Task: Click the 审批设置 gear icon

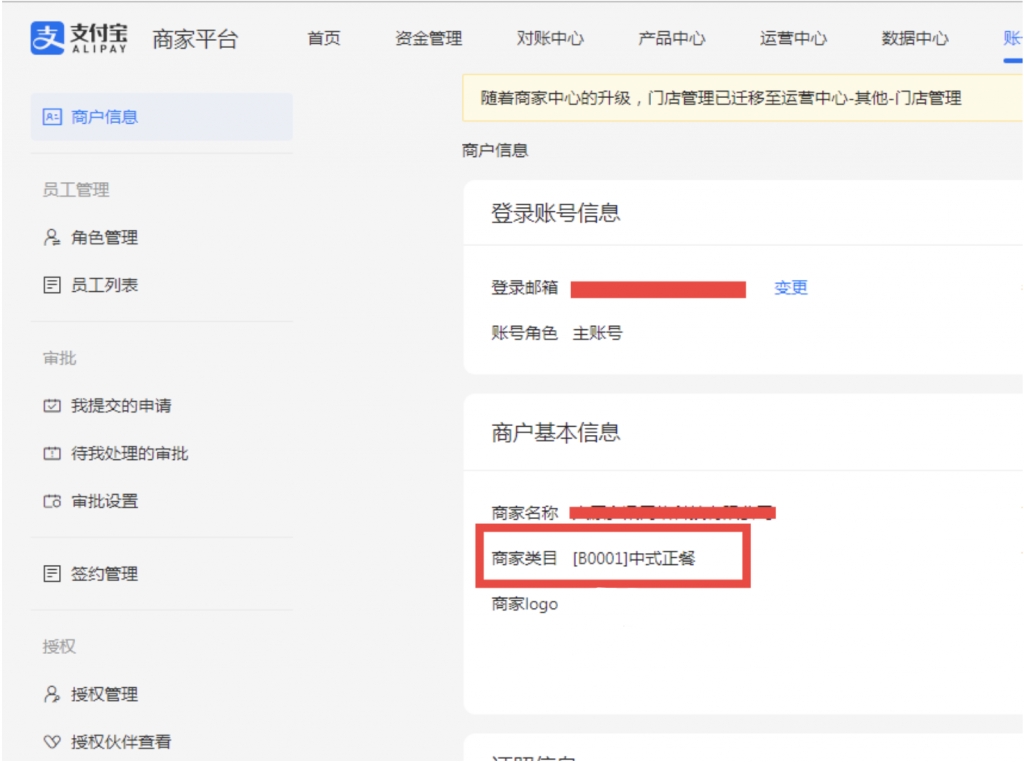Action: pos(51,501)
